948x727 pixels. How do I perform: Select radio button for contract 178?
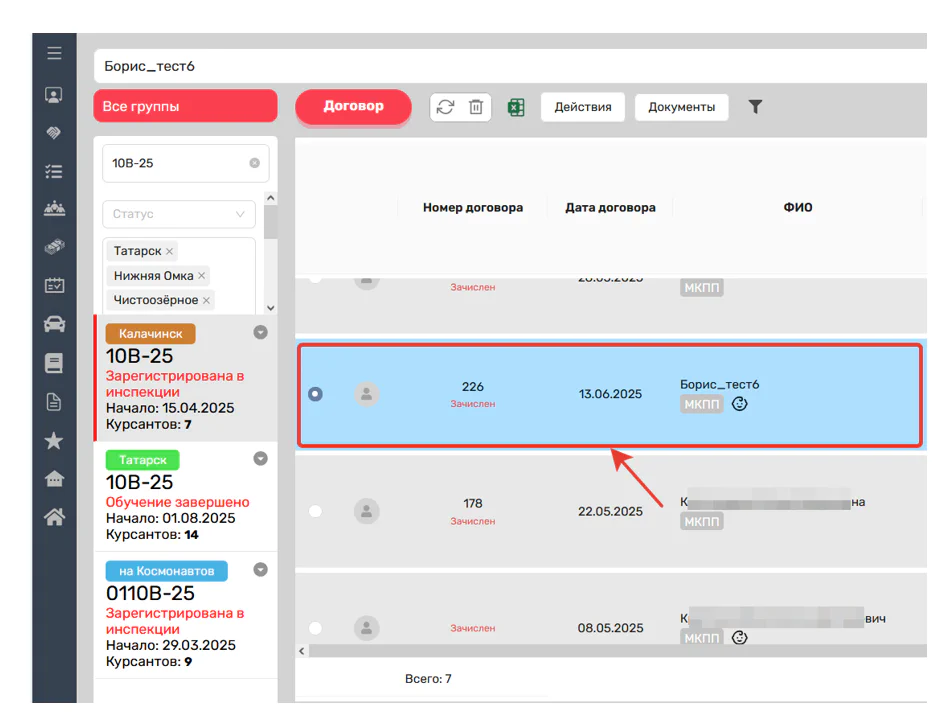(x=316, y=511)
